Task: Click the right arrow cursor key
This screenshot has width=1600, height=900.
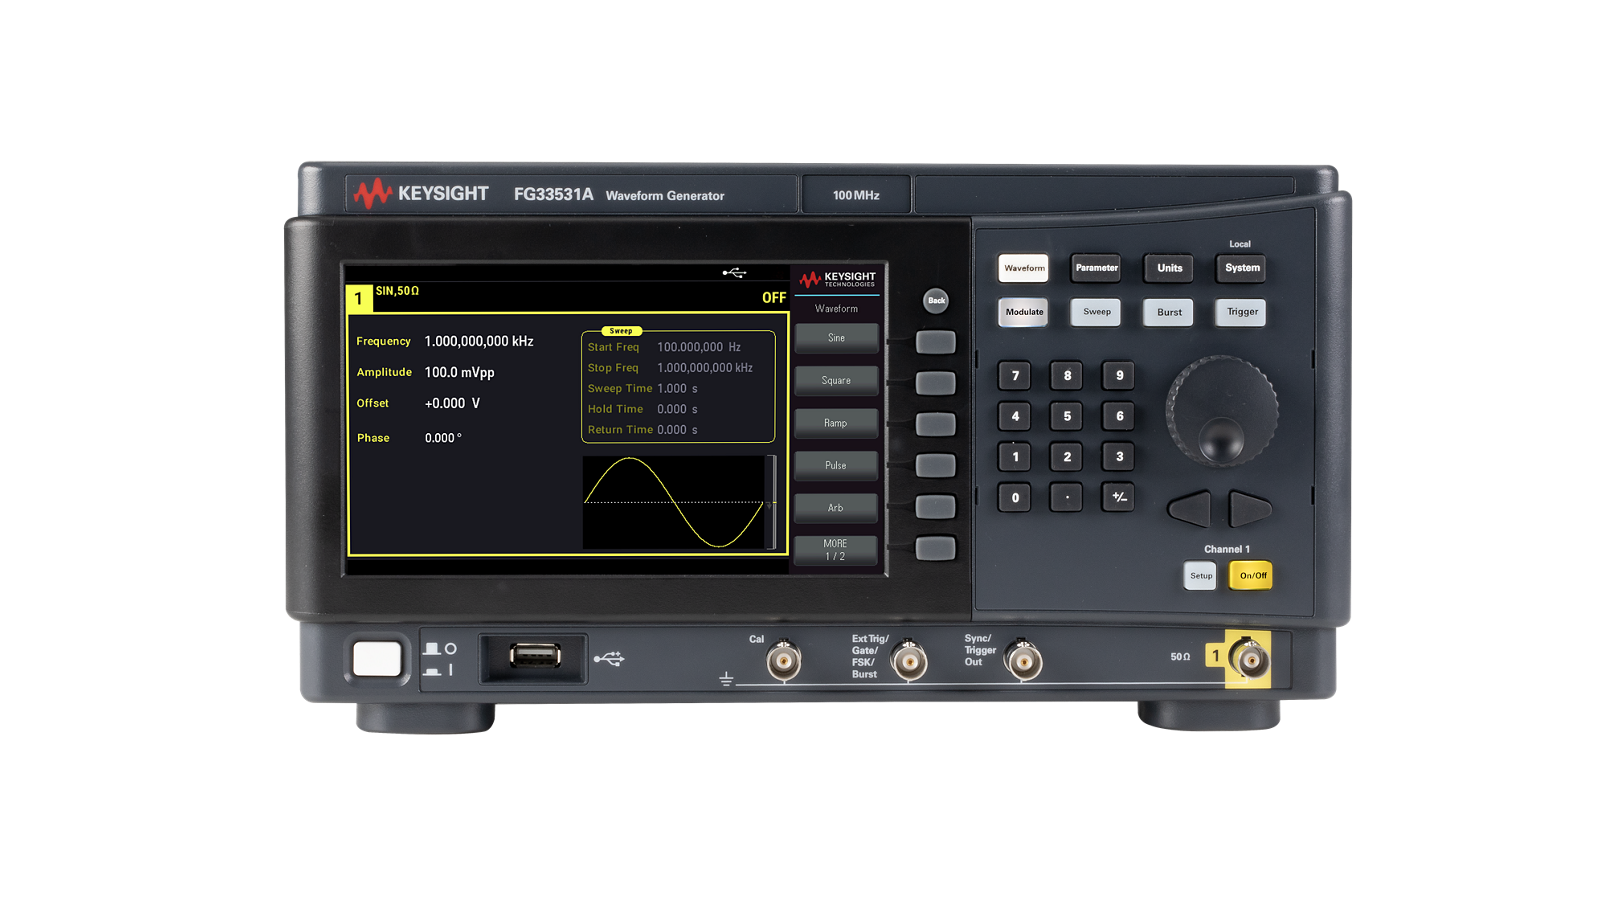Action: pos(1249,509)
